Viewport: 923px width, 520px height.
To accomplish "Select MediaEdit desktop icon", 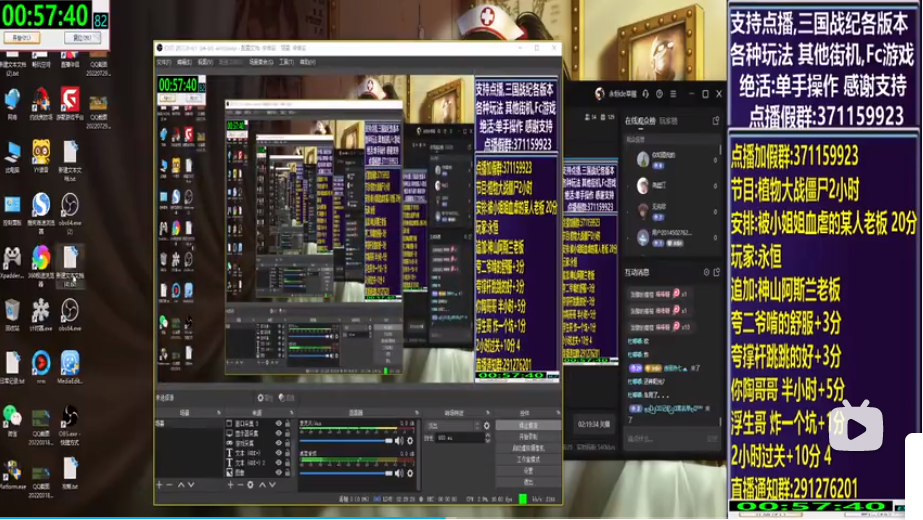I will (x=69, y=367).
